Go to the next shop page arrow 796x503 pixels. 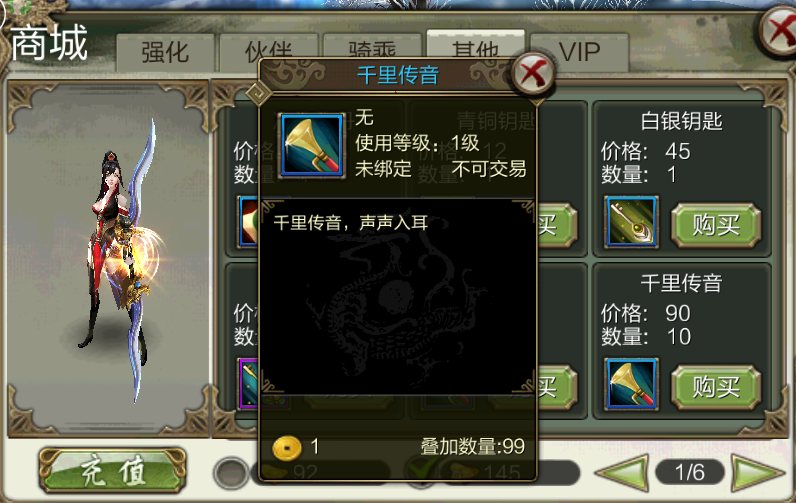[x=756, y=473]
